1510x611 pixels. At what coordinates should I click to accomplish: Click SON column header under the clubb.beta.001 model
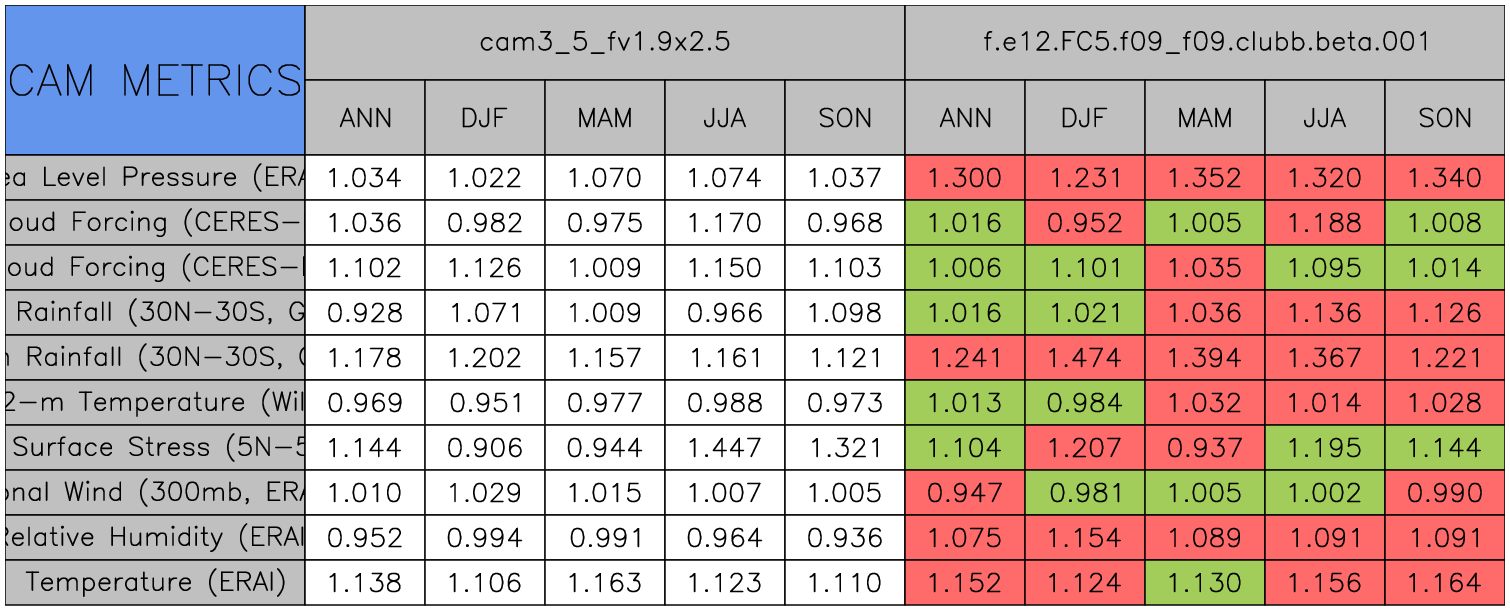tap(1445, 118)
